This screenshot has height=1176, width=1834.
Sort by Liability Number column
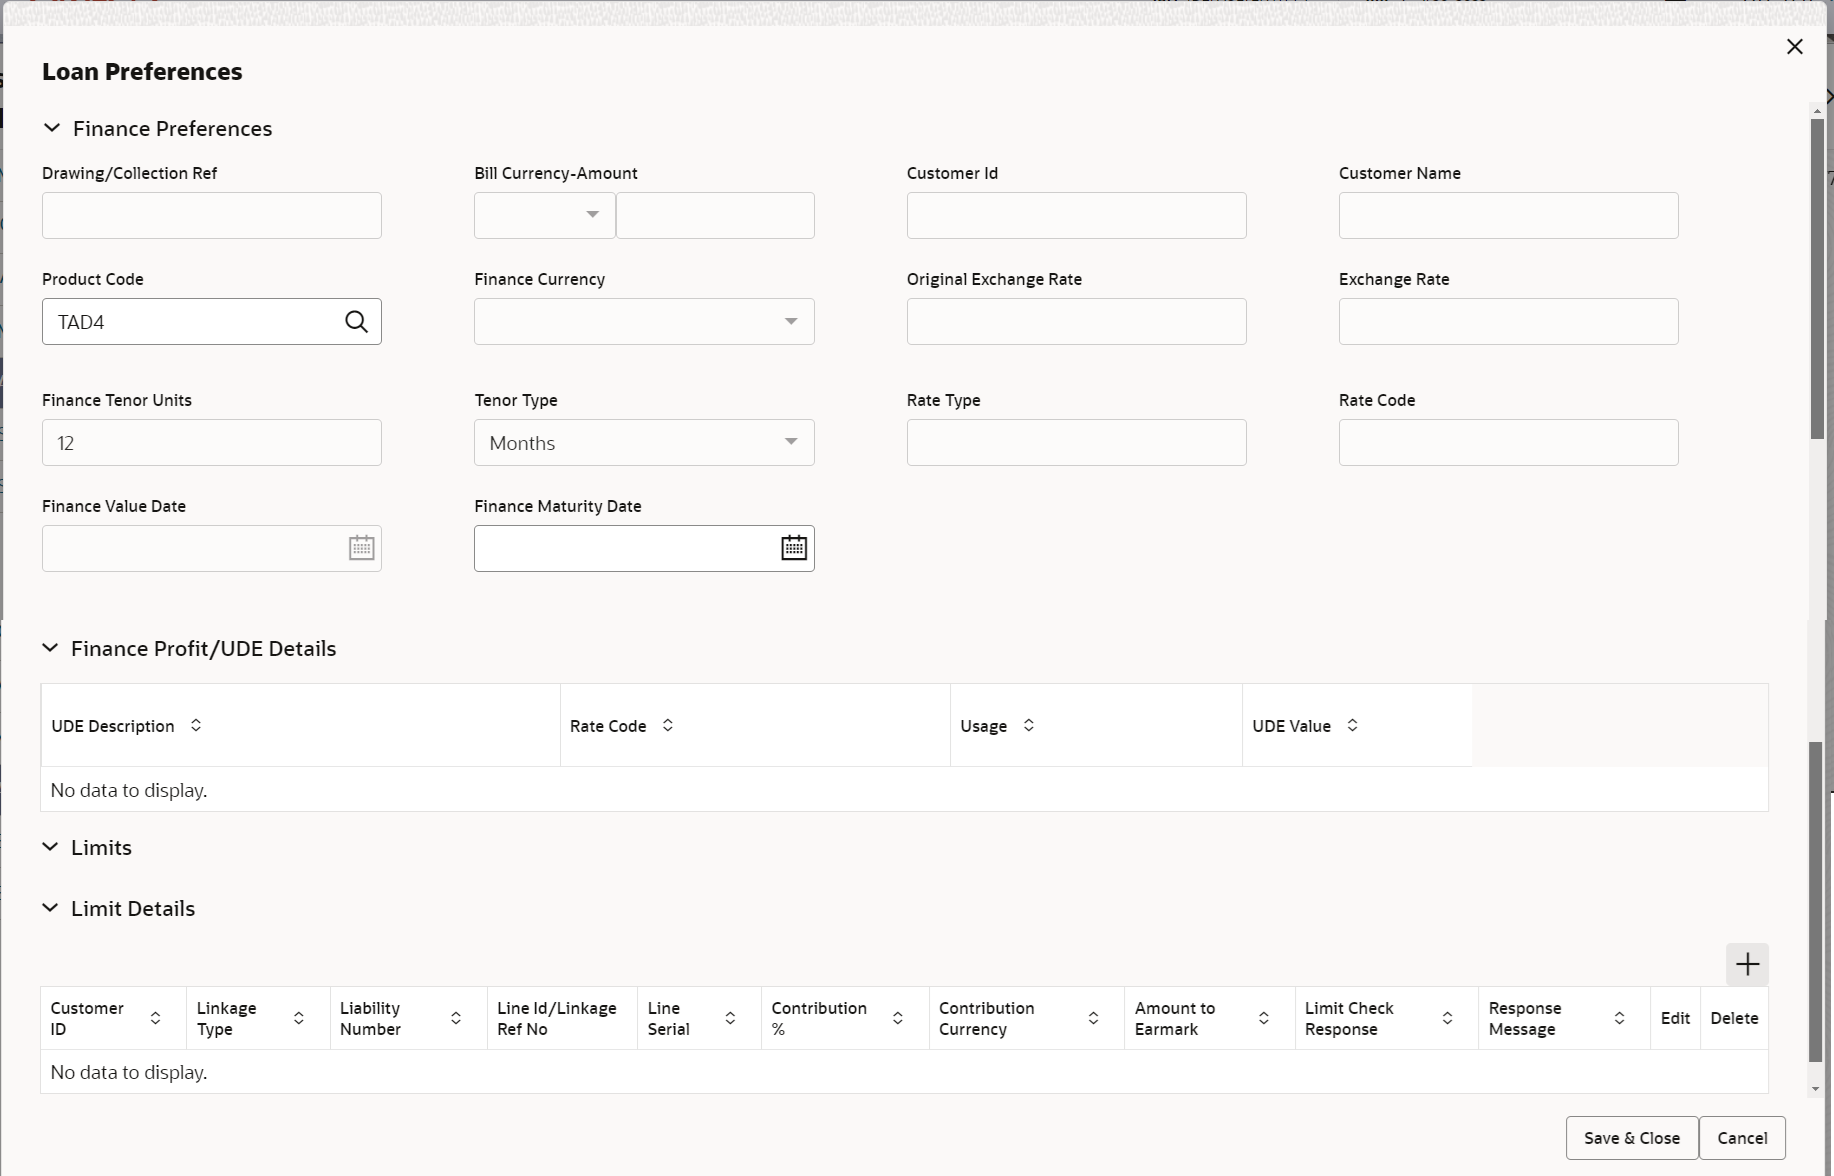click(x=455, y=1018)
